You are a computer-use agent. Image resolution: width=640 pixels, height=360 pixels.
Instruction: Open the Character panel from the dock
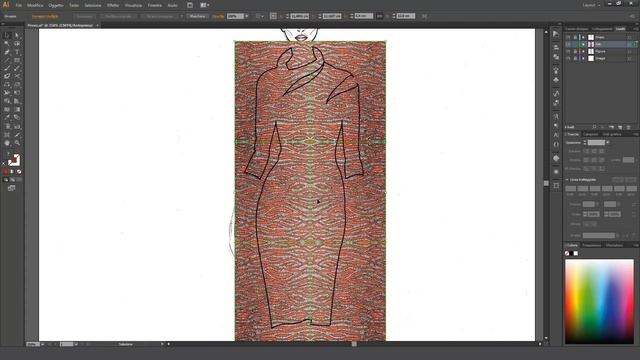point(556,135)
